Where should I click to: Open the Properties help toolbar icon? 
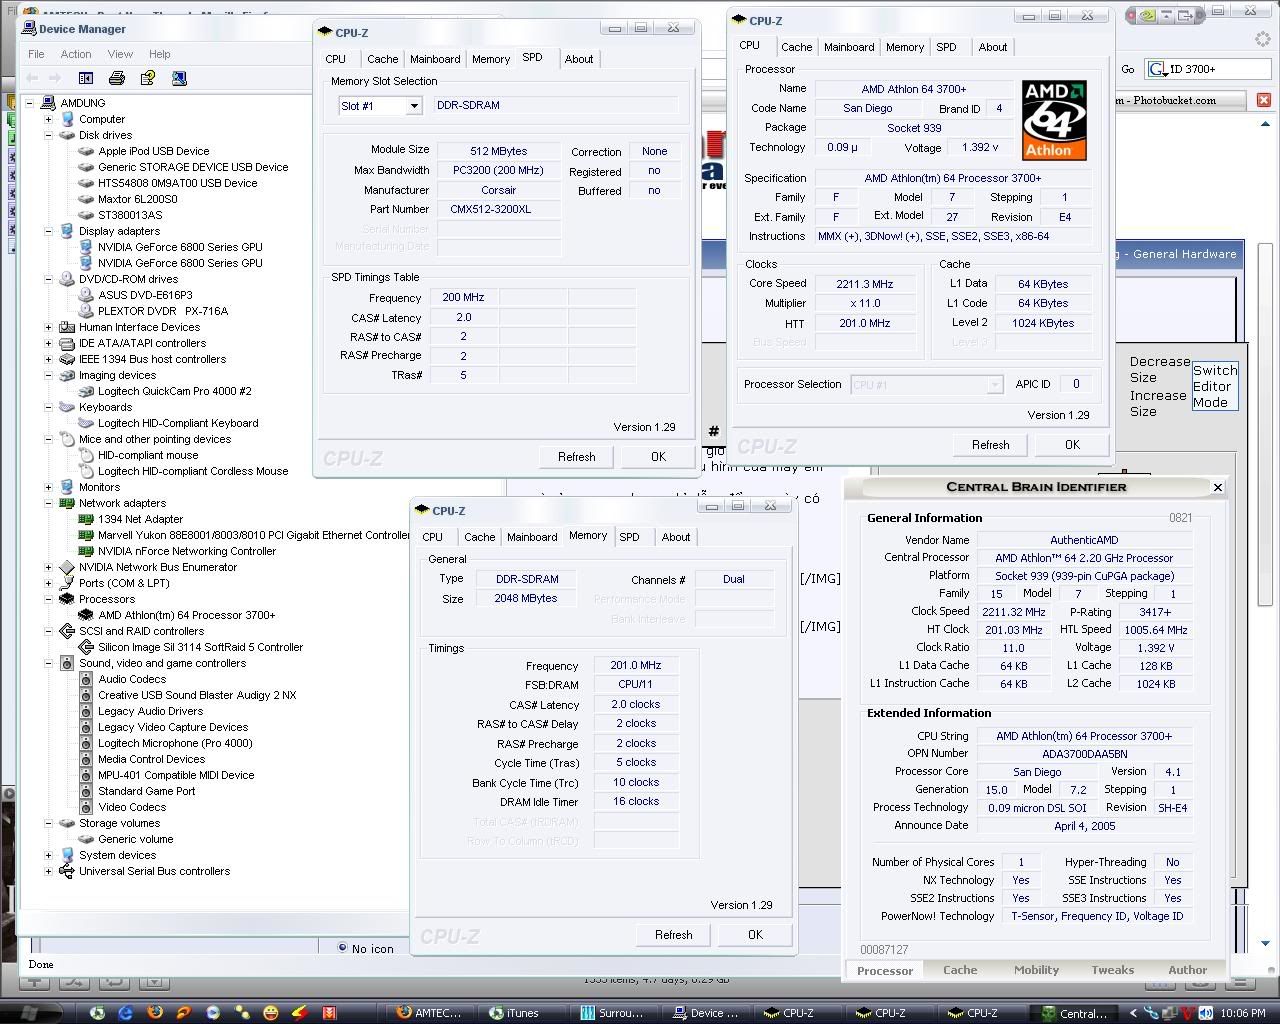tap(148, 78)
